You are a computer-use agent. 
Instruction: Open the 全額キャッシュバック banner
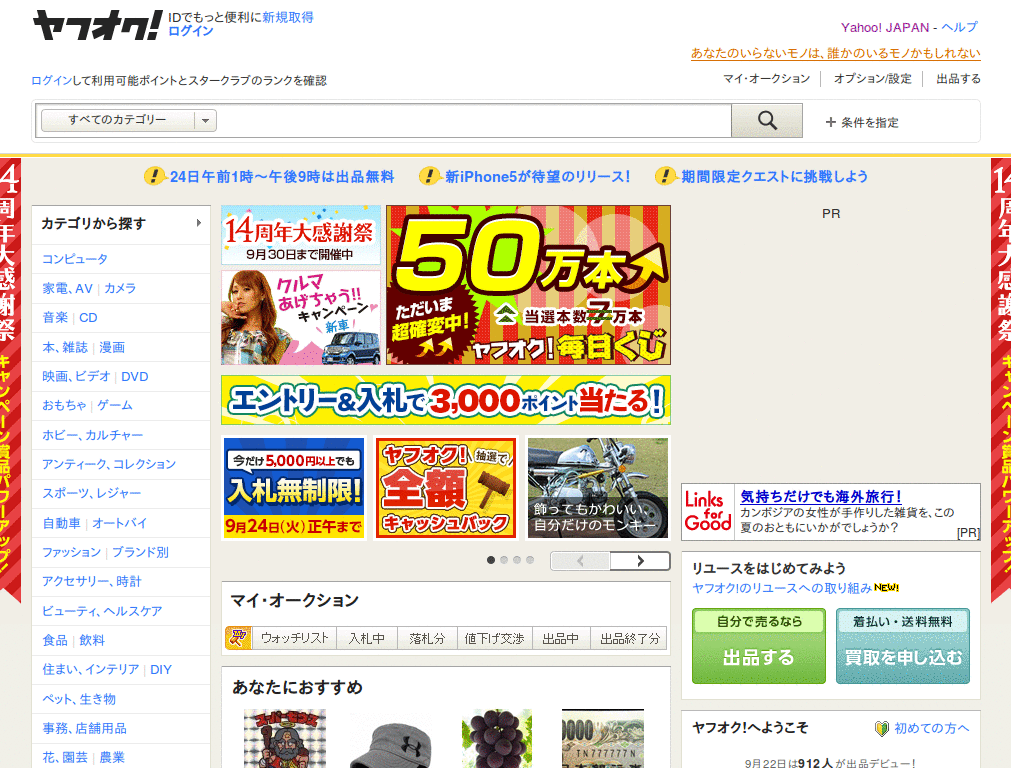click(x=446, y=488)
